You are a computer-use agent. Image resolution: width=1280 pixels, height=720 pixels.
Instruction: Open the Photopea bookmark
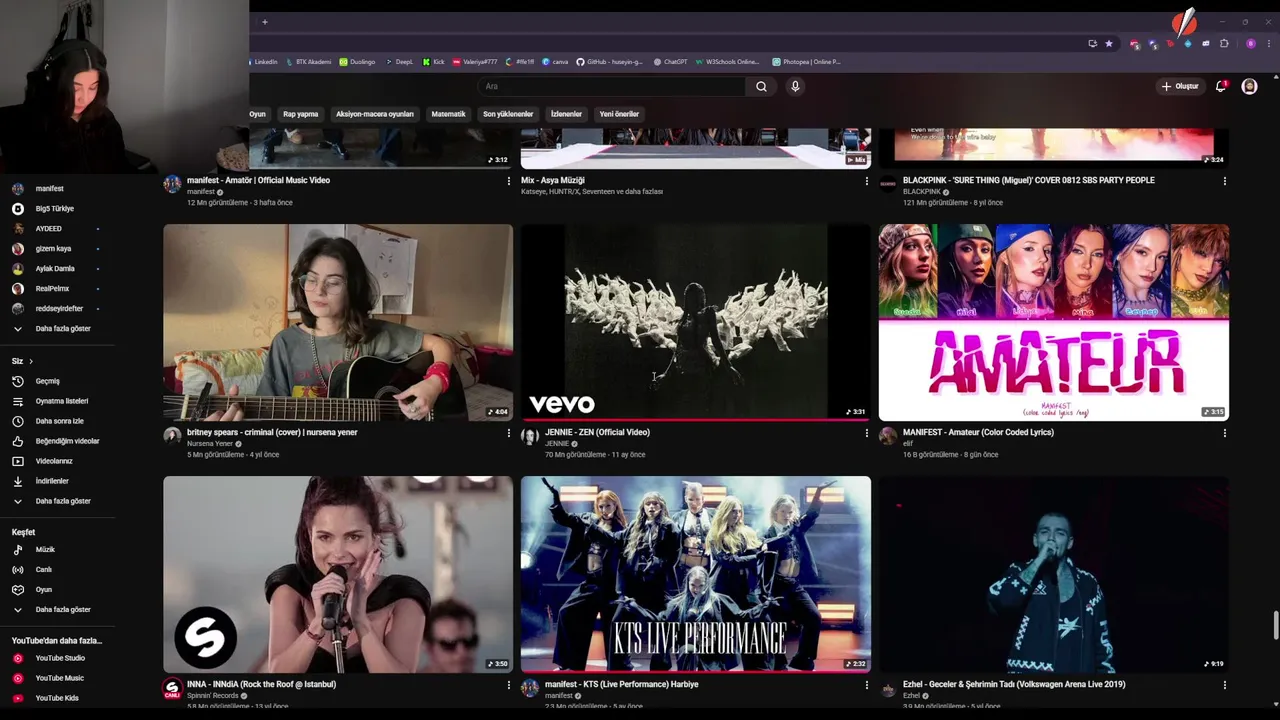point(806,62)
